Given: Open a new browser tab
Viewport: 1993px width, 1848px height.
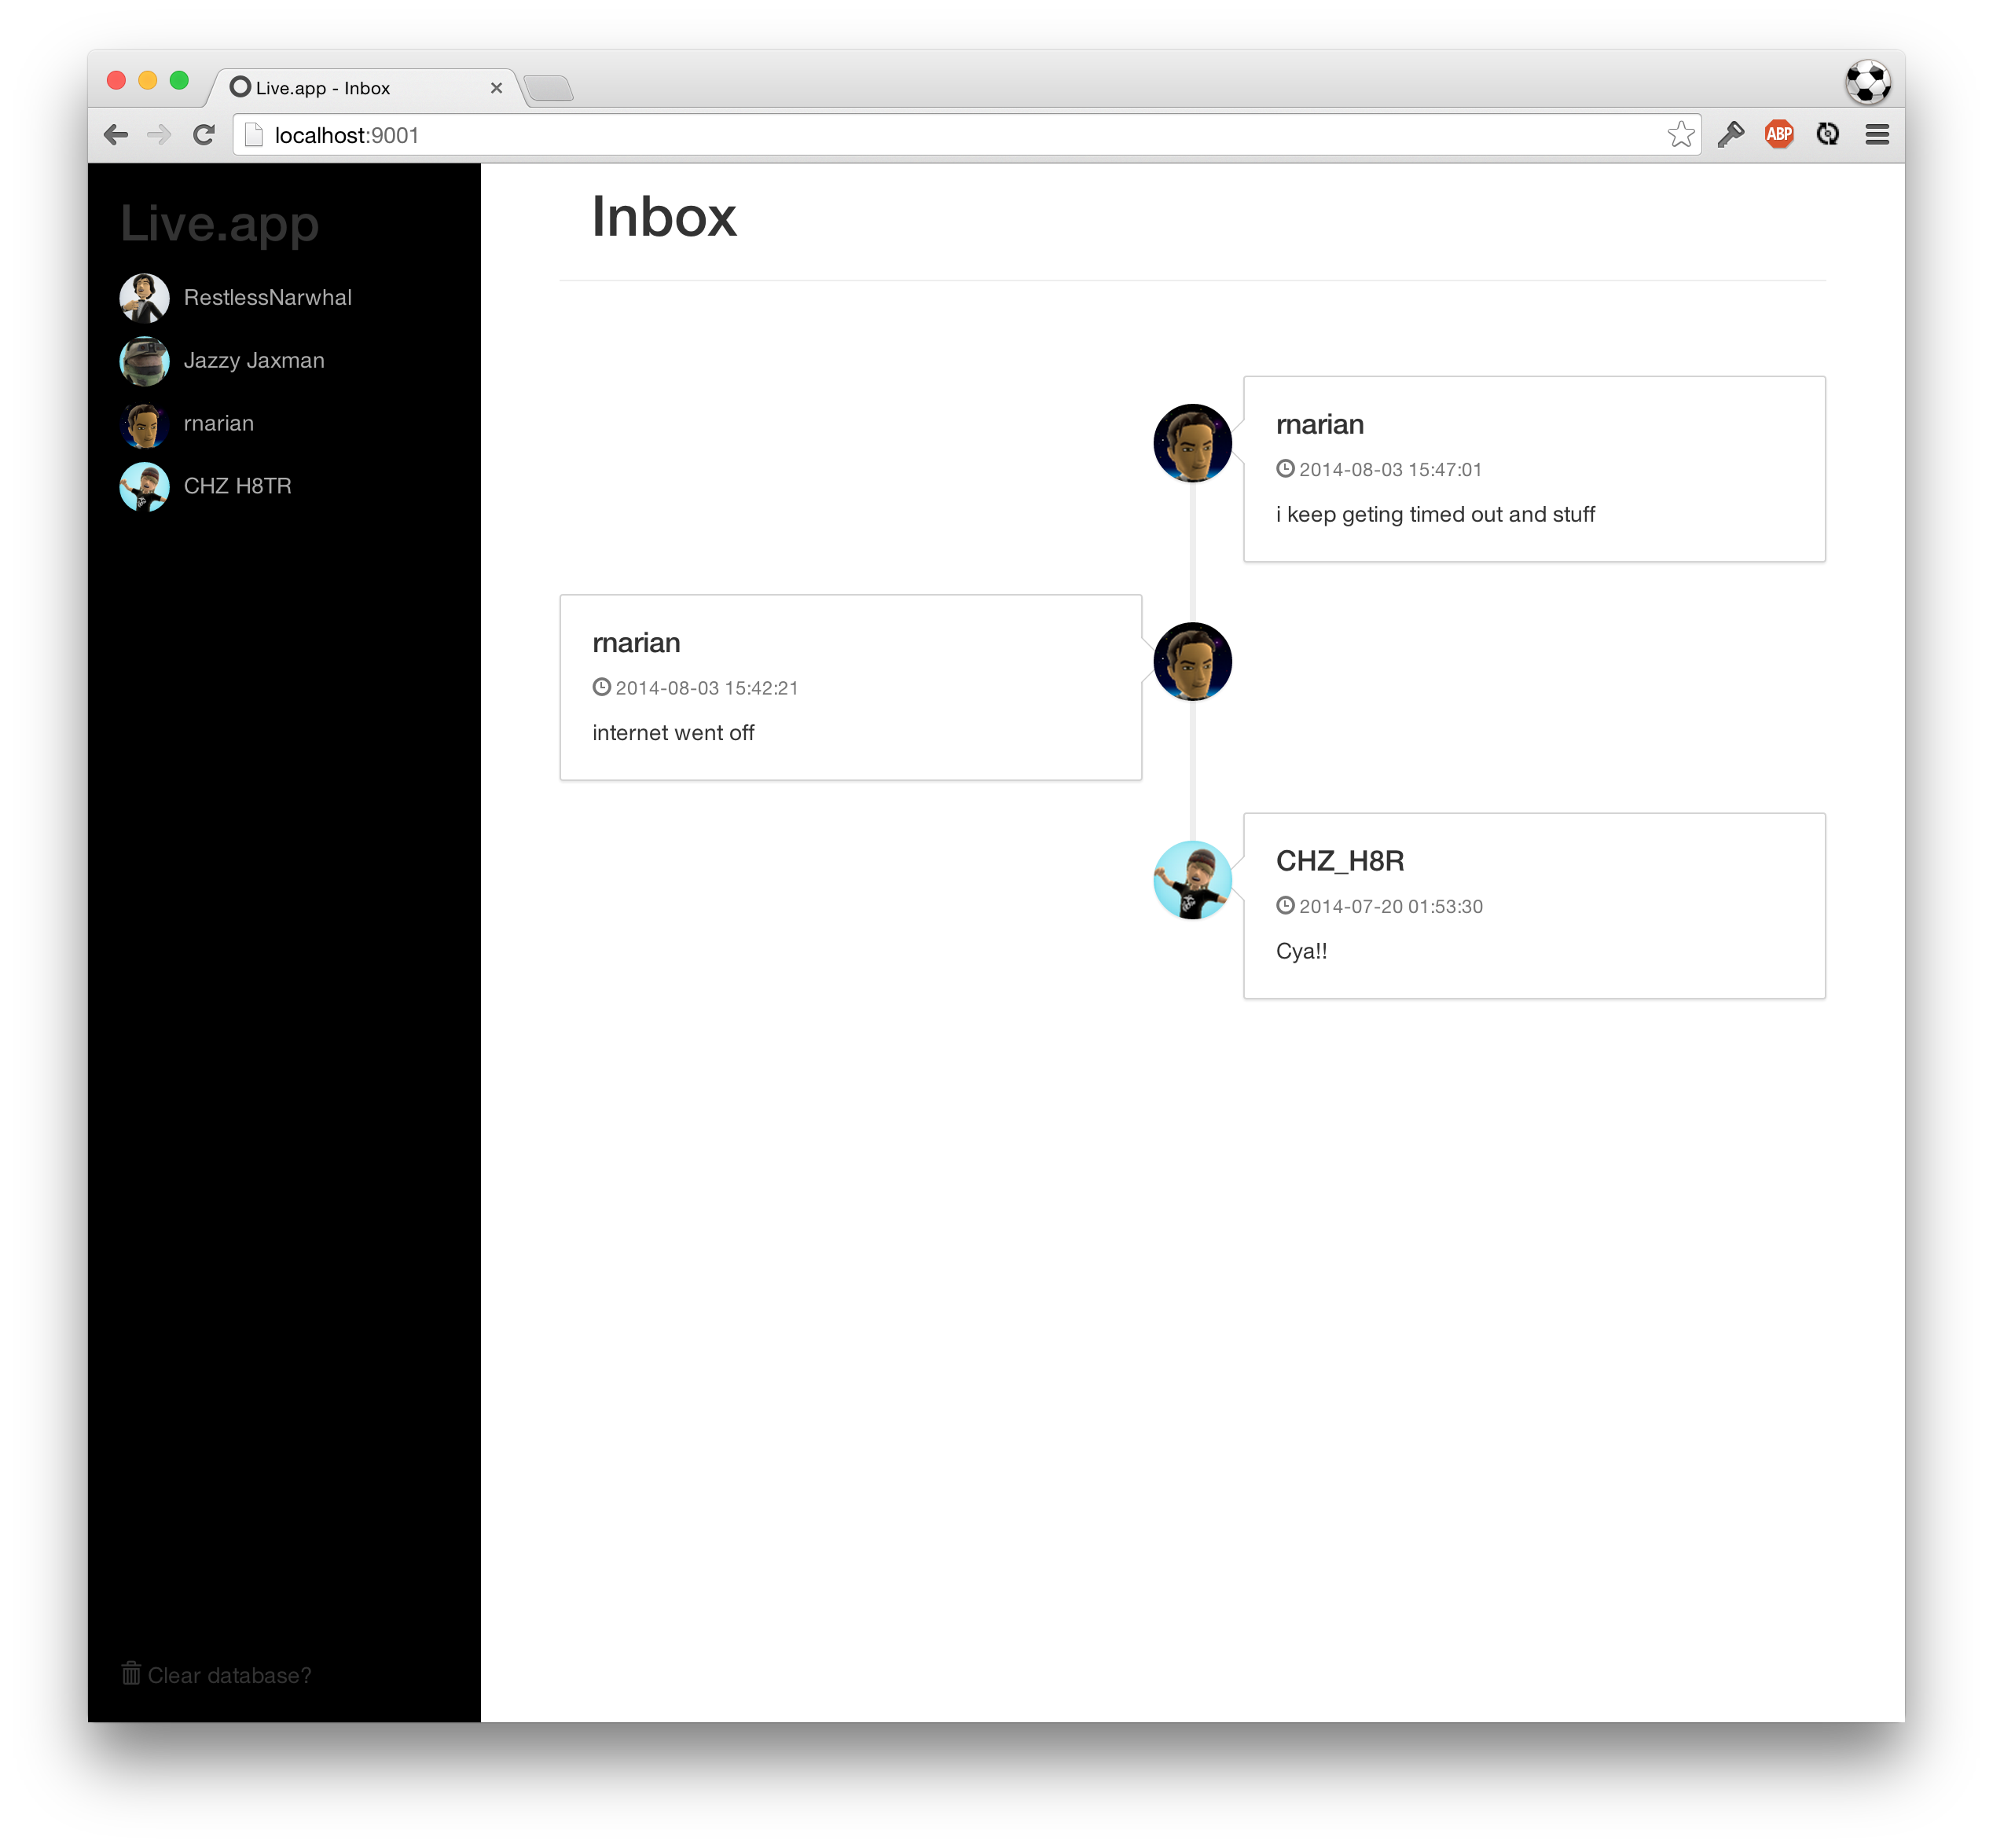Looking at the screenshot, I should pos(548,88).
